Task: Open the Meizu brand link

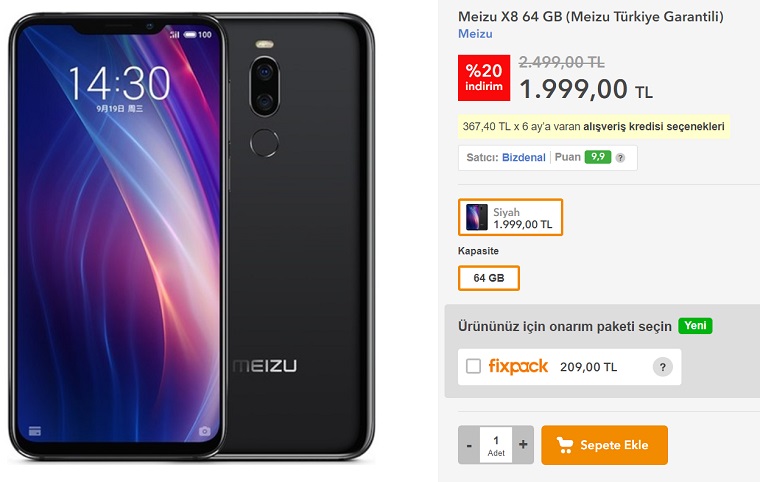Action: click(475, 34)
